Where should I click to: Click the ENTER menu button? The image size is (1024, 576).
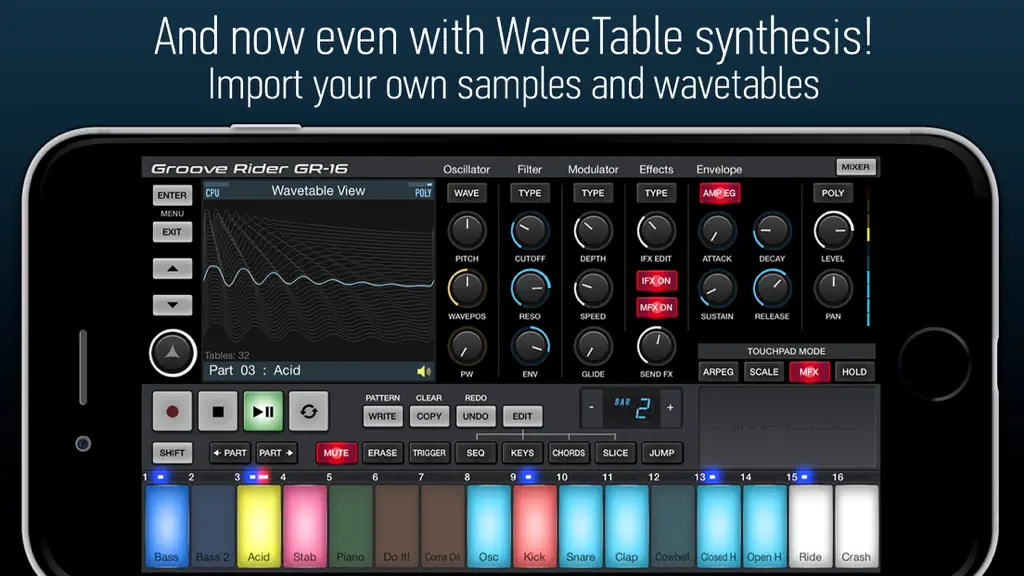click(x=172, y=195)
